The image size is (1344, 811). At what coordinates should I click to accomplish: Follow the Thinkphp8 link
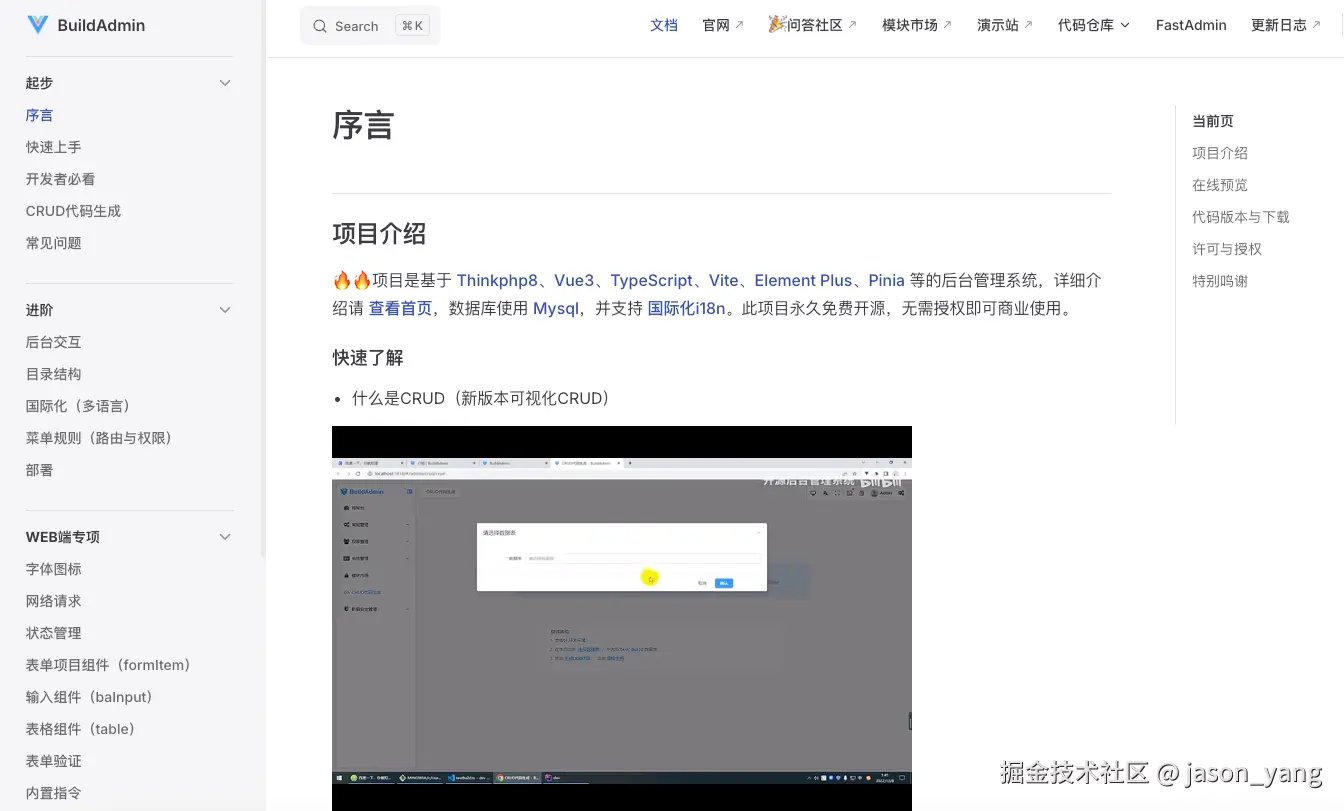[x=497, y=280]
